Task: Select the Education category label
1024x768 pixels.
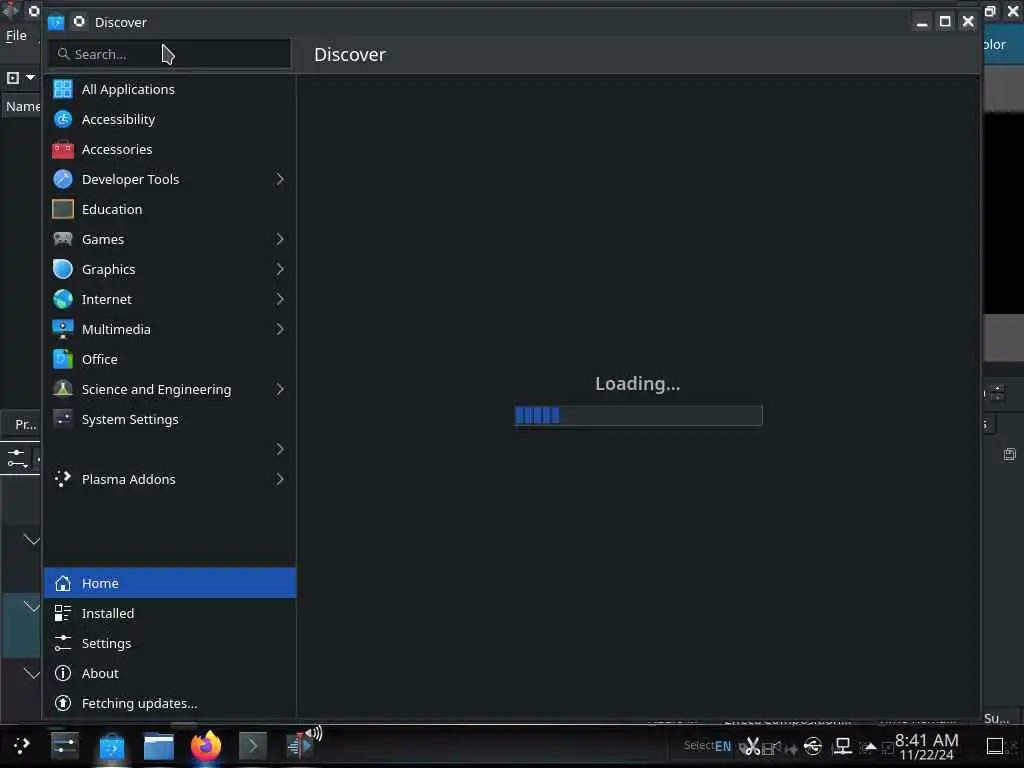Action: pyautogui.click(x=112, y=210)
